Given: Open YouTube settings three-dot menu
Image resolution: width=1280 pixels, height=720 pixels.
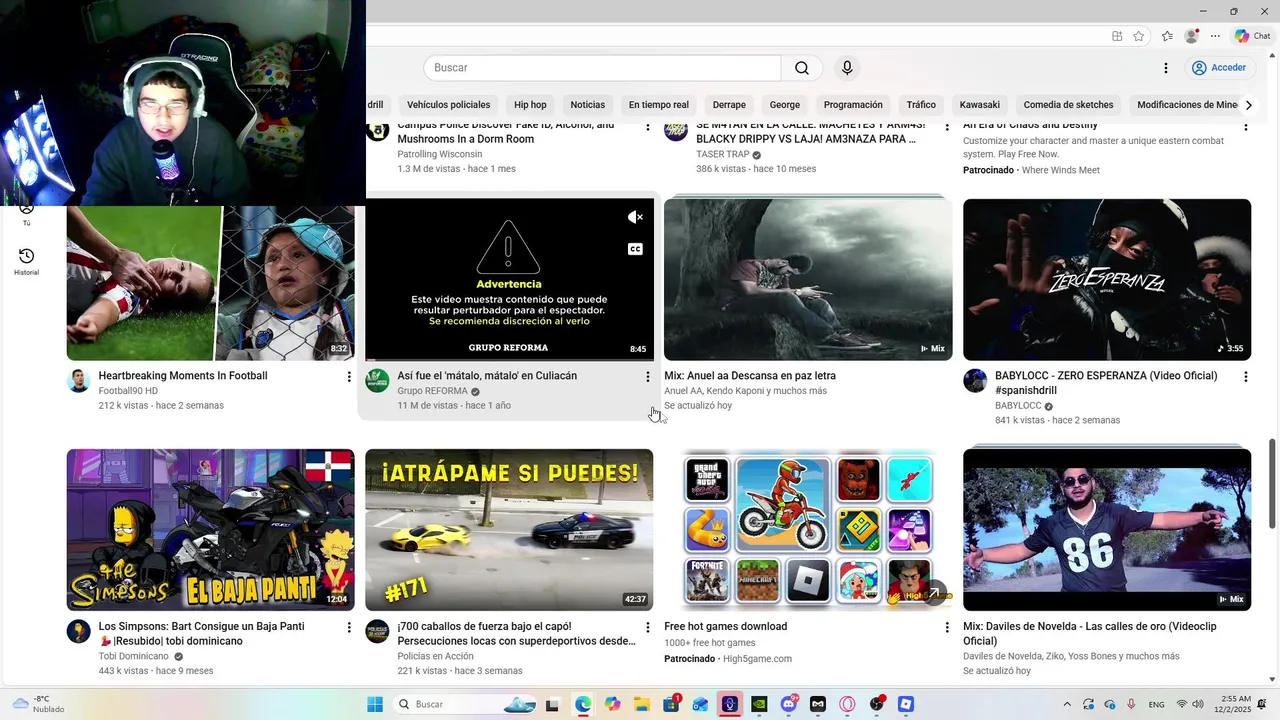Looking at the screenshot, I should (x=1165, y=68).
